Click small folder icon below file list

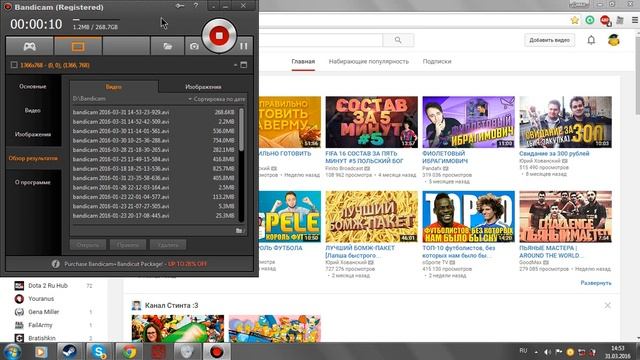point(240,231)
